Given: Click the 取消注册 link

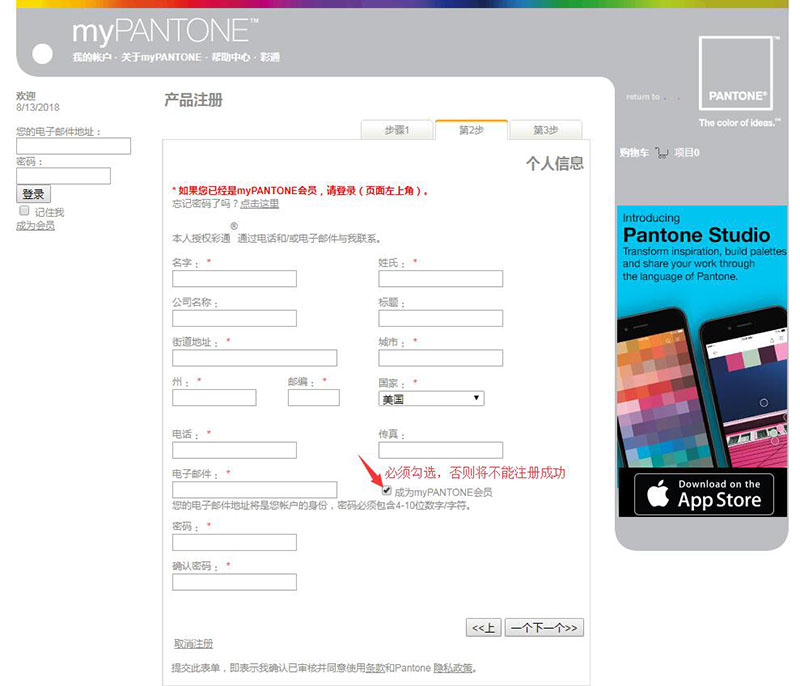Looking at the screenshot, I should click(x=193, y=644).
